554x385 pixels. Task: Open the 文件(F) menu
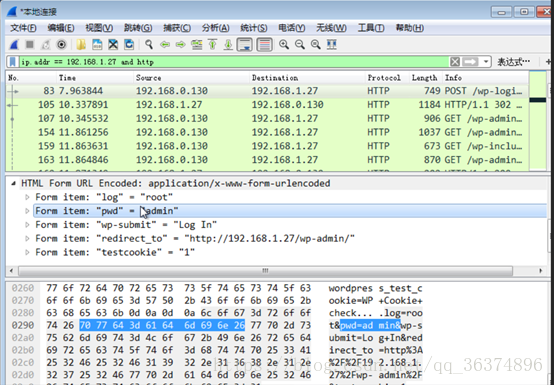point(23,28)
